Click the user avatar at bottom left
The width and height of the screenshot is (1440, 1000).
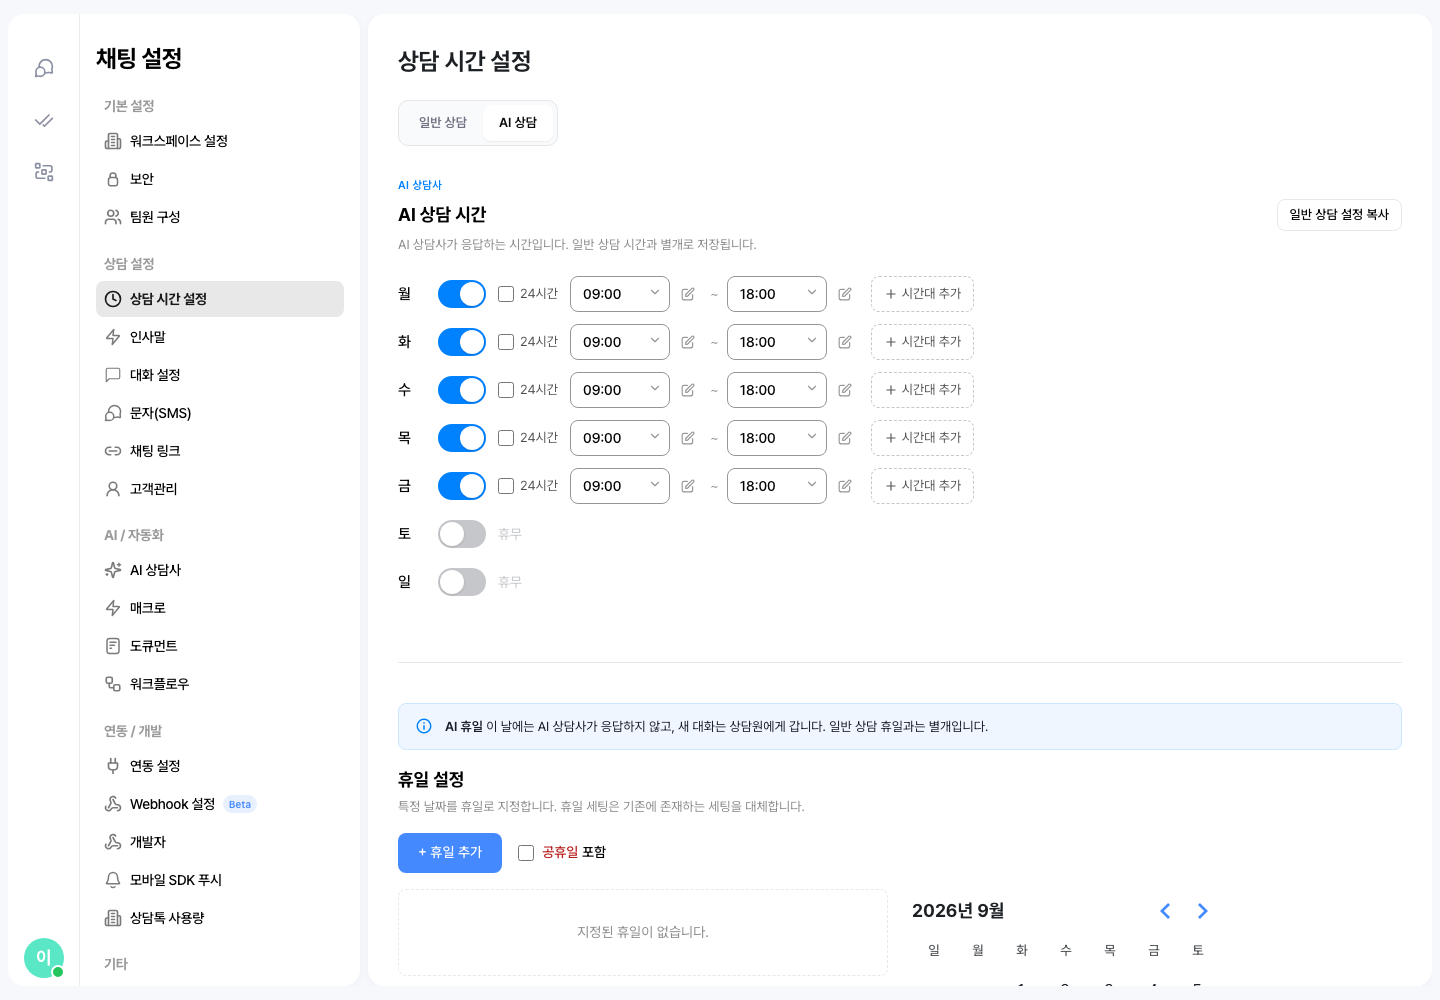[x=44, y=958]
